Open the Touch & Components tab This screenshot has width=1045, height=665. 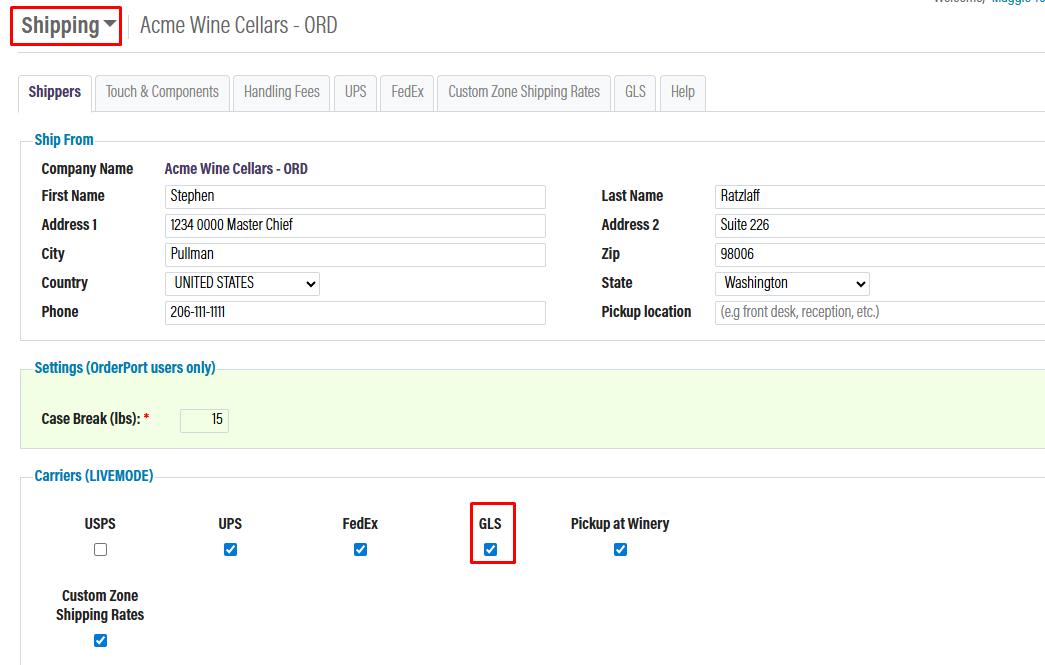tap(162, 93)
